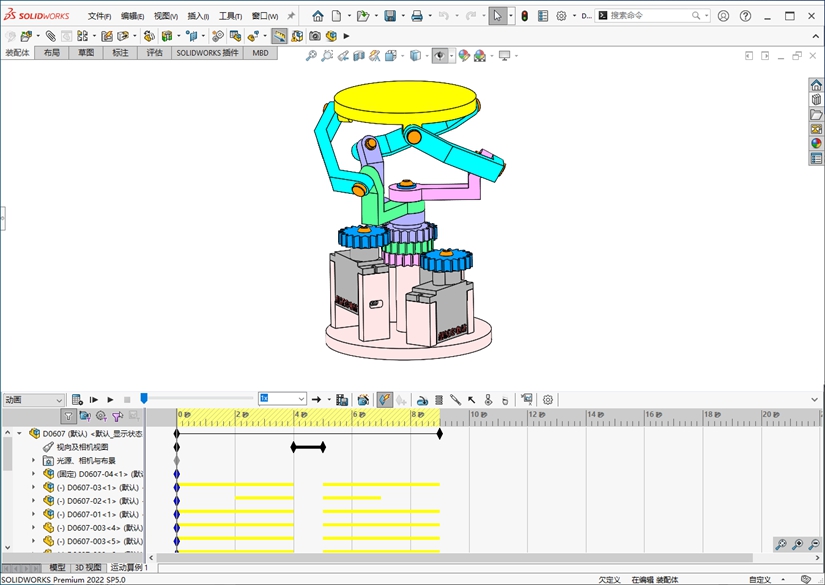Play the animation from start
The image size is (825, 585).
[94, 399]
